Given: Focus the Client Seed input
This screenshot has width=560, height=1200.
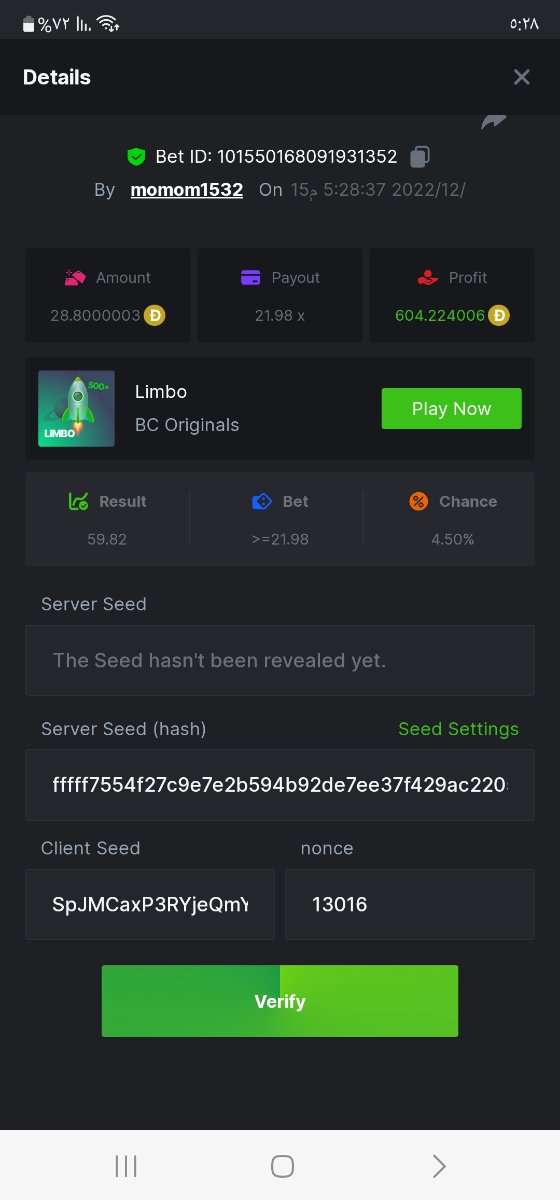Looking at the screenshot, I should [150, 904].
